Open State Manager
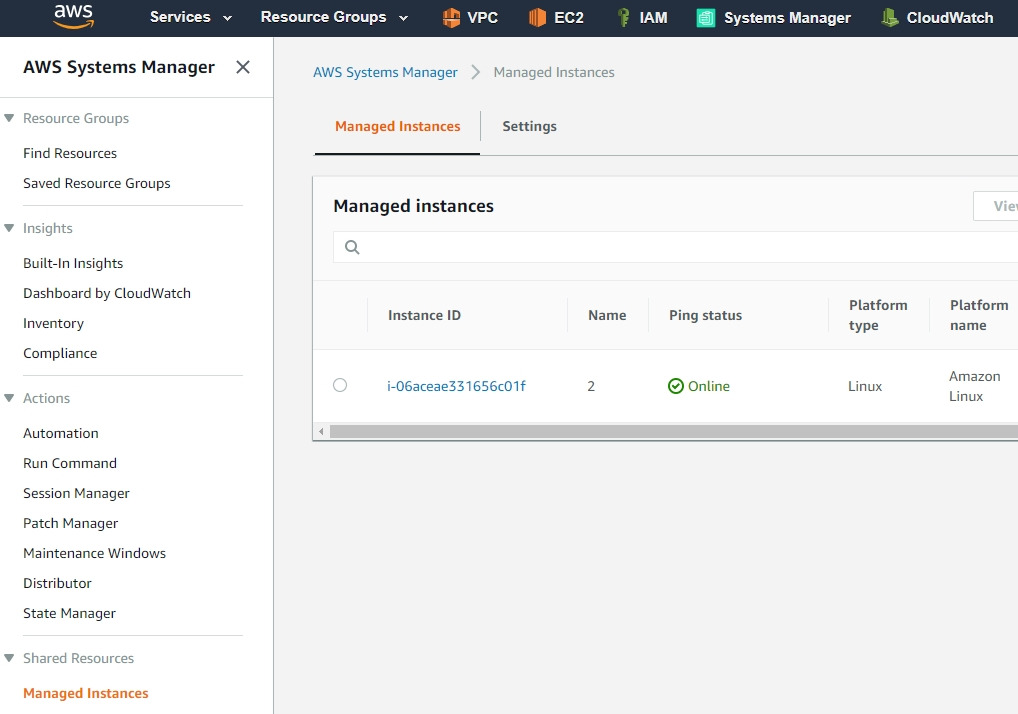This screenshot has width=1018, height=714. [x=69, y=613]
